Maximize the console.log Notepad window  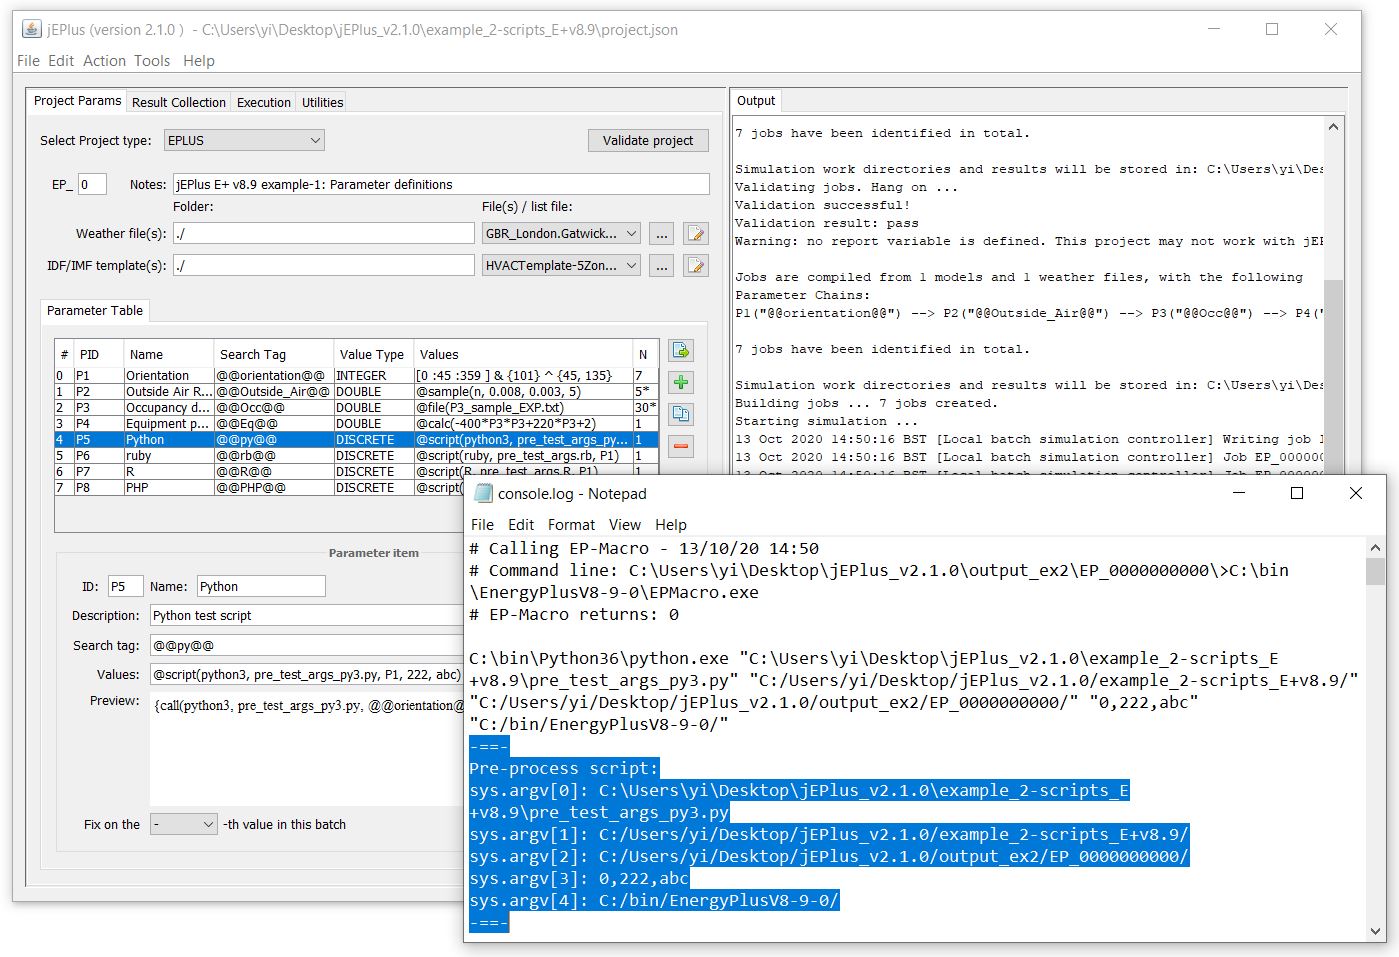tap(1297, 493)
